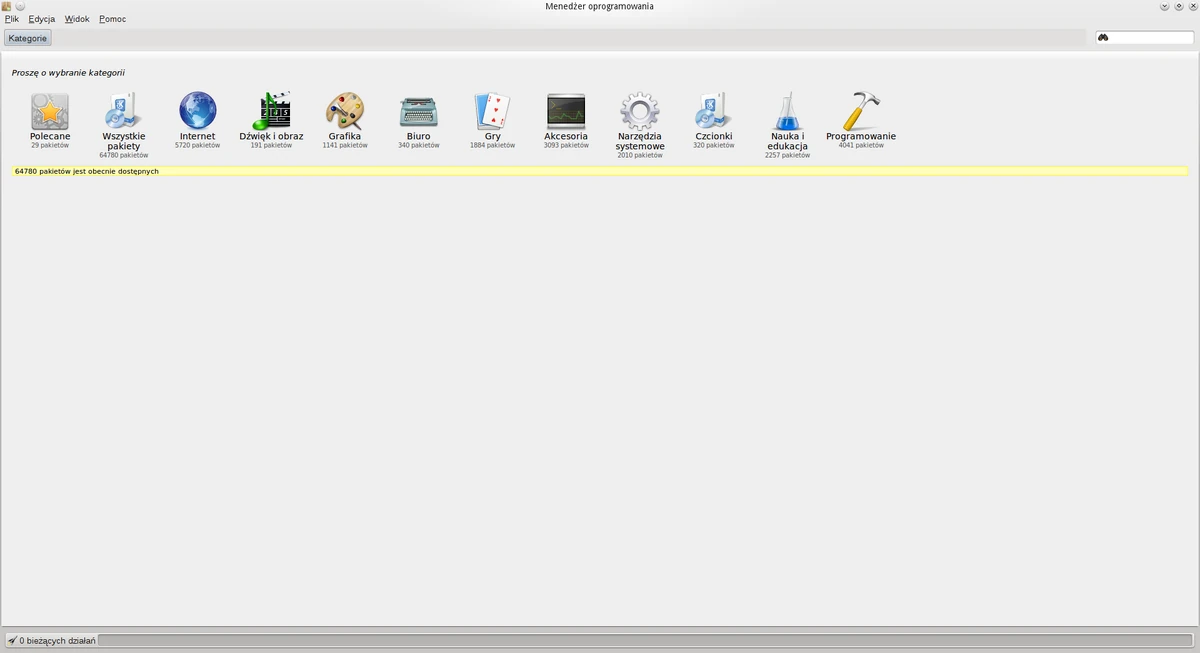Select the Akcesoria category
Viewport: 1200px width, 653px height.
(x=566, y=110)
